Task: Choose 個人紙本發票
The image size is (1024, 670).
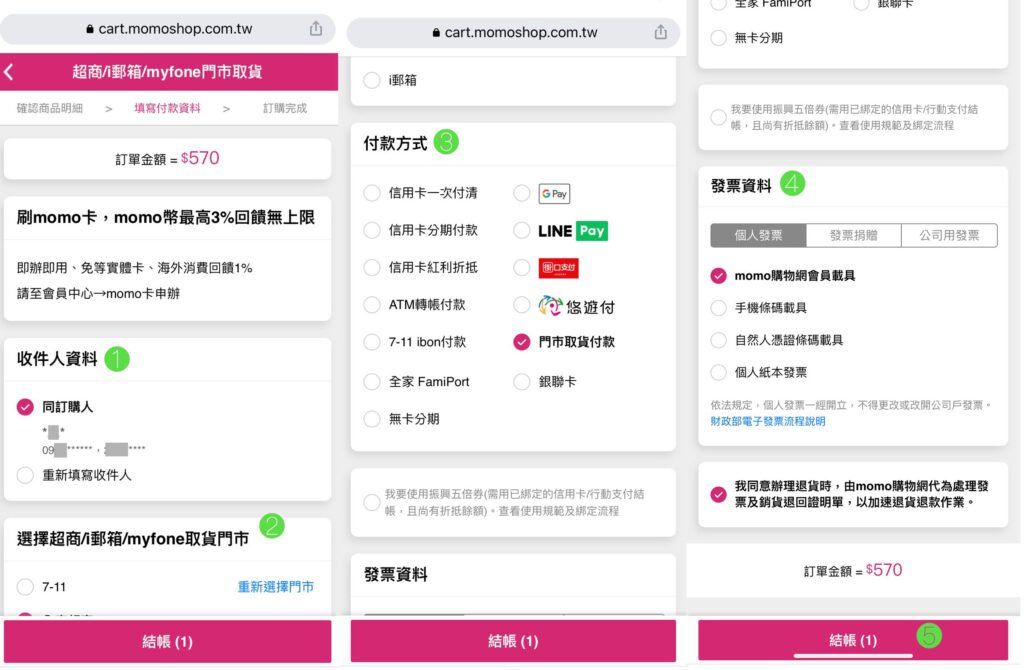Action: click(718, 372)
